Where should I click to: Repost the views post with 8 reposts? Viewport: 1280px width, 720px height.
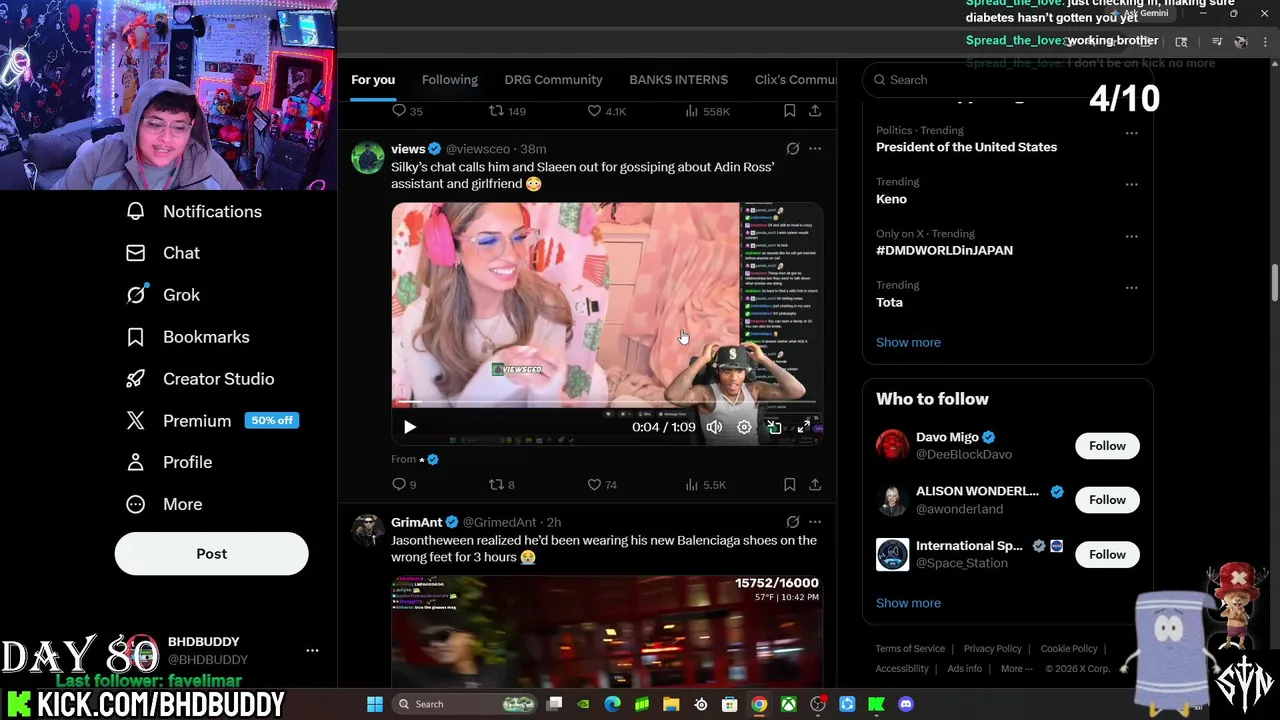click(496, 484)
